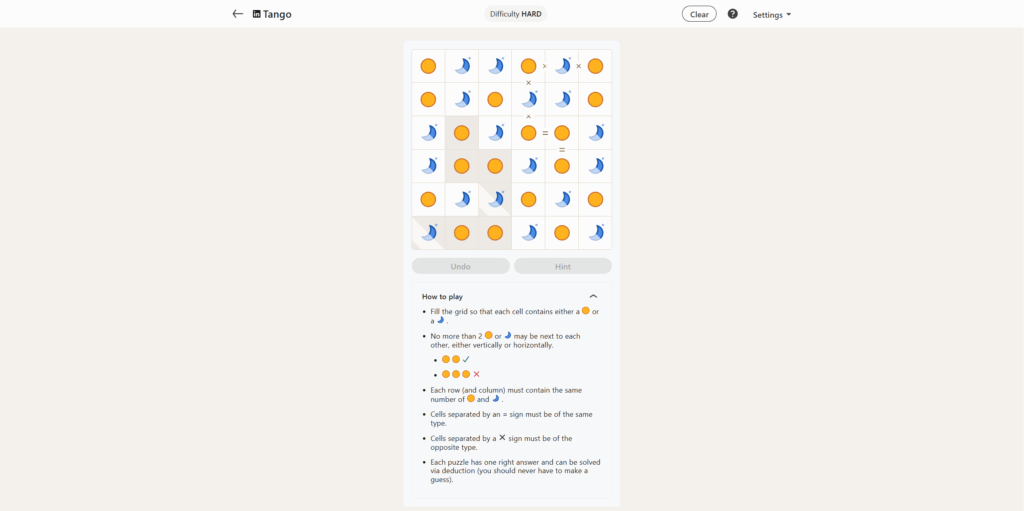Open the help question mark icon

tap(733, 14)
